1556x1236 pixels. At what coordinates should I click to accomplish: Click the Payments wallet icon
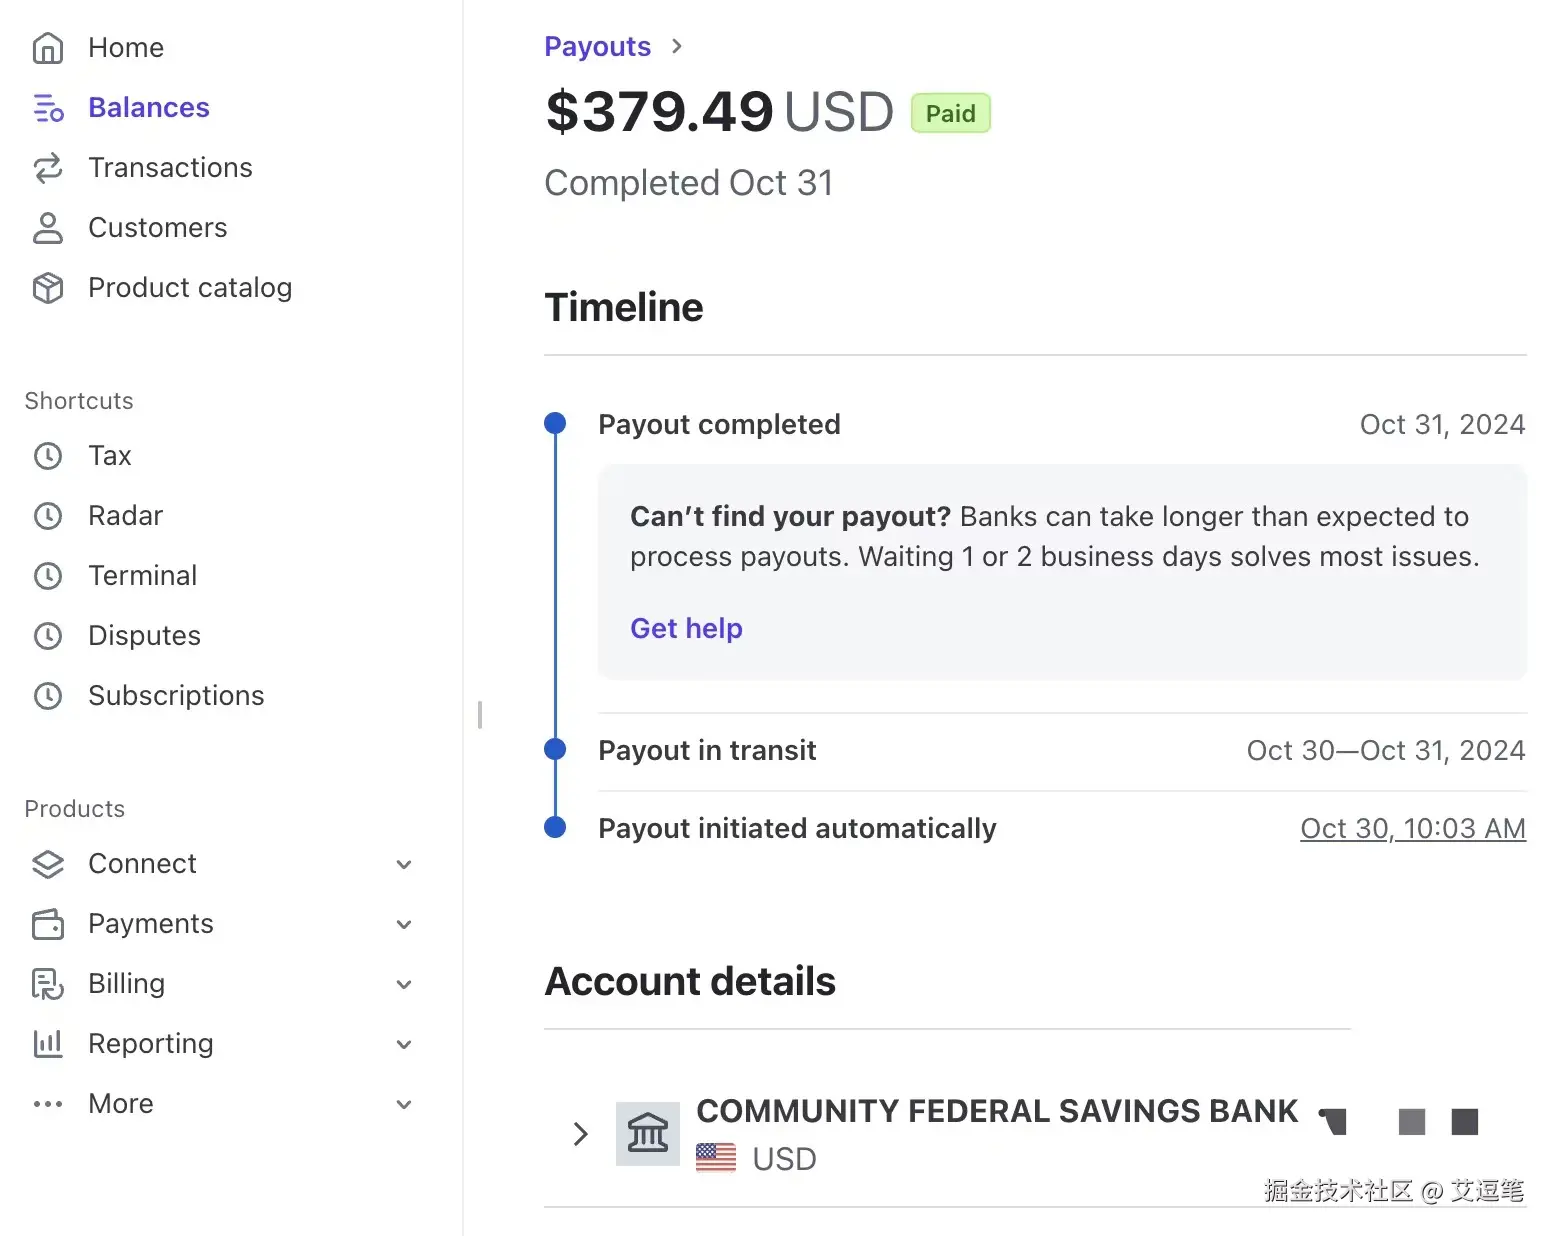48,924
